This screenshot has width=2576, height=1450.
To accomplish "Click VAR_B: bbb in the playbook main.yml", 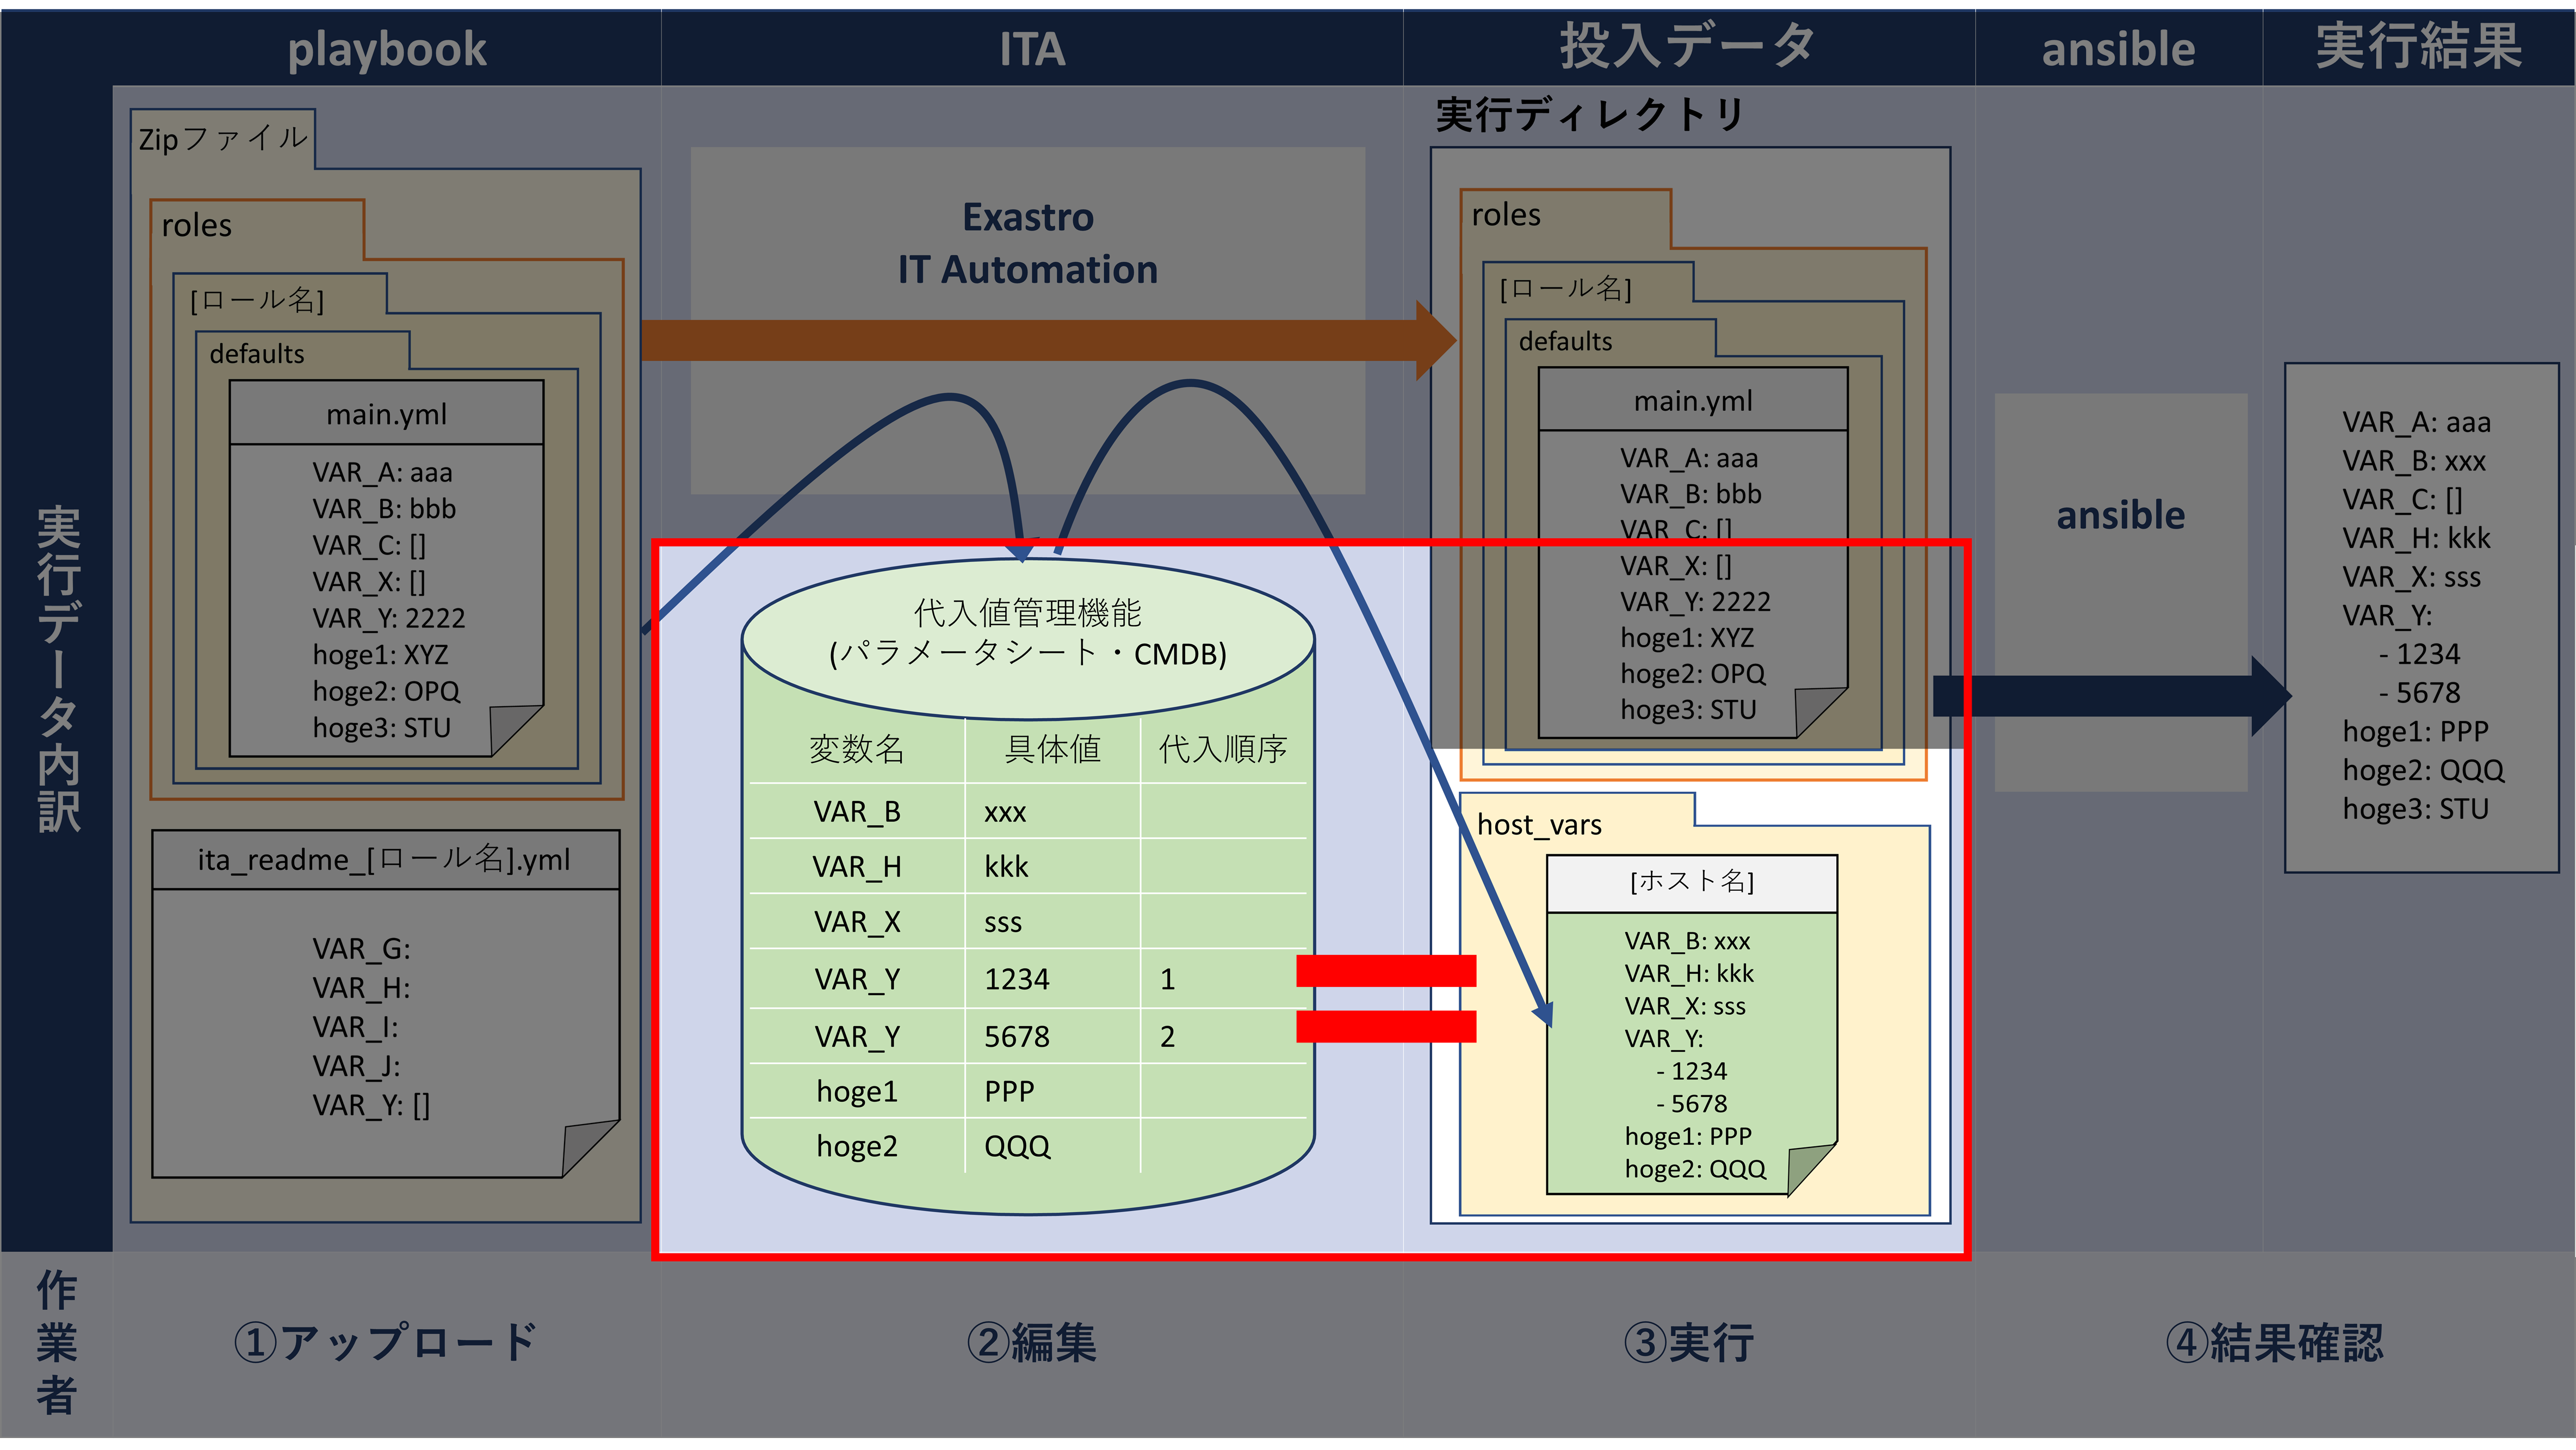I will pyautogui.click(x=384, y=508).
